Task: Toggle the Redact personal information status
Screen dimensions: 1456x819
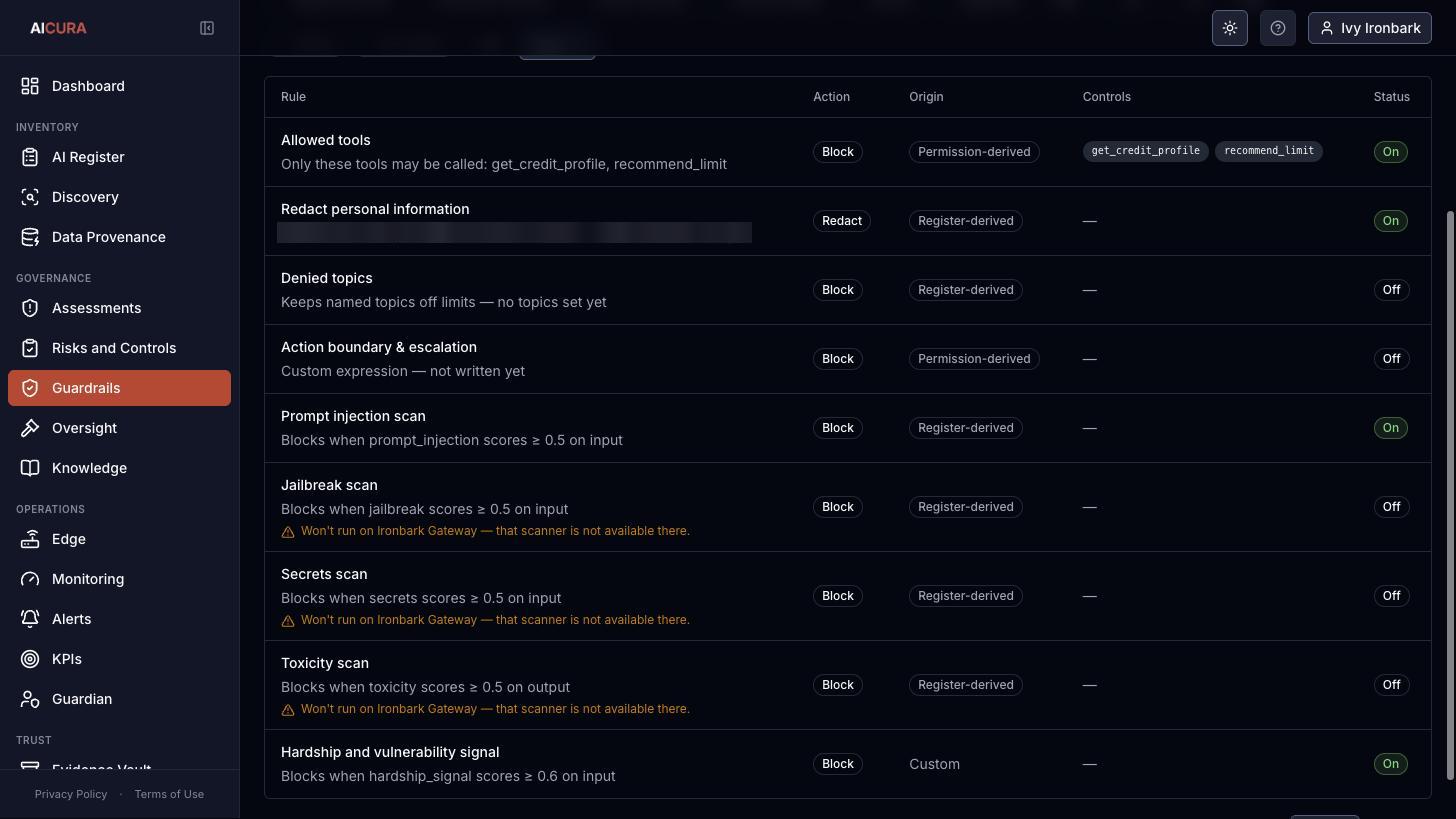Action: click(1390, 221)
